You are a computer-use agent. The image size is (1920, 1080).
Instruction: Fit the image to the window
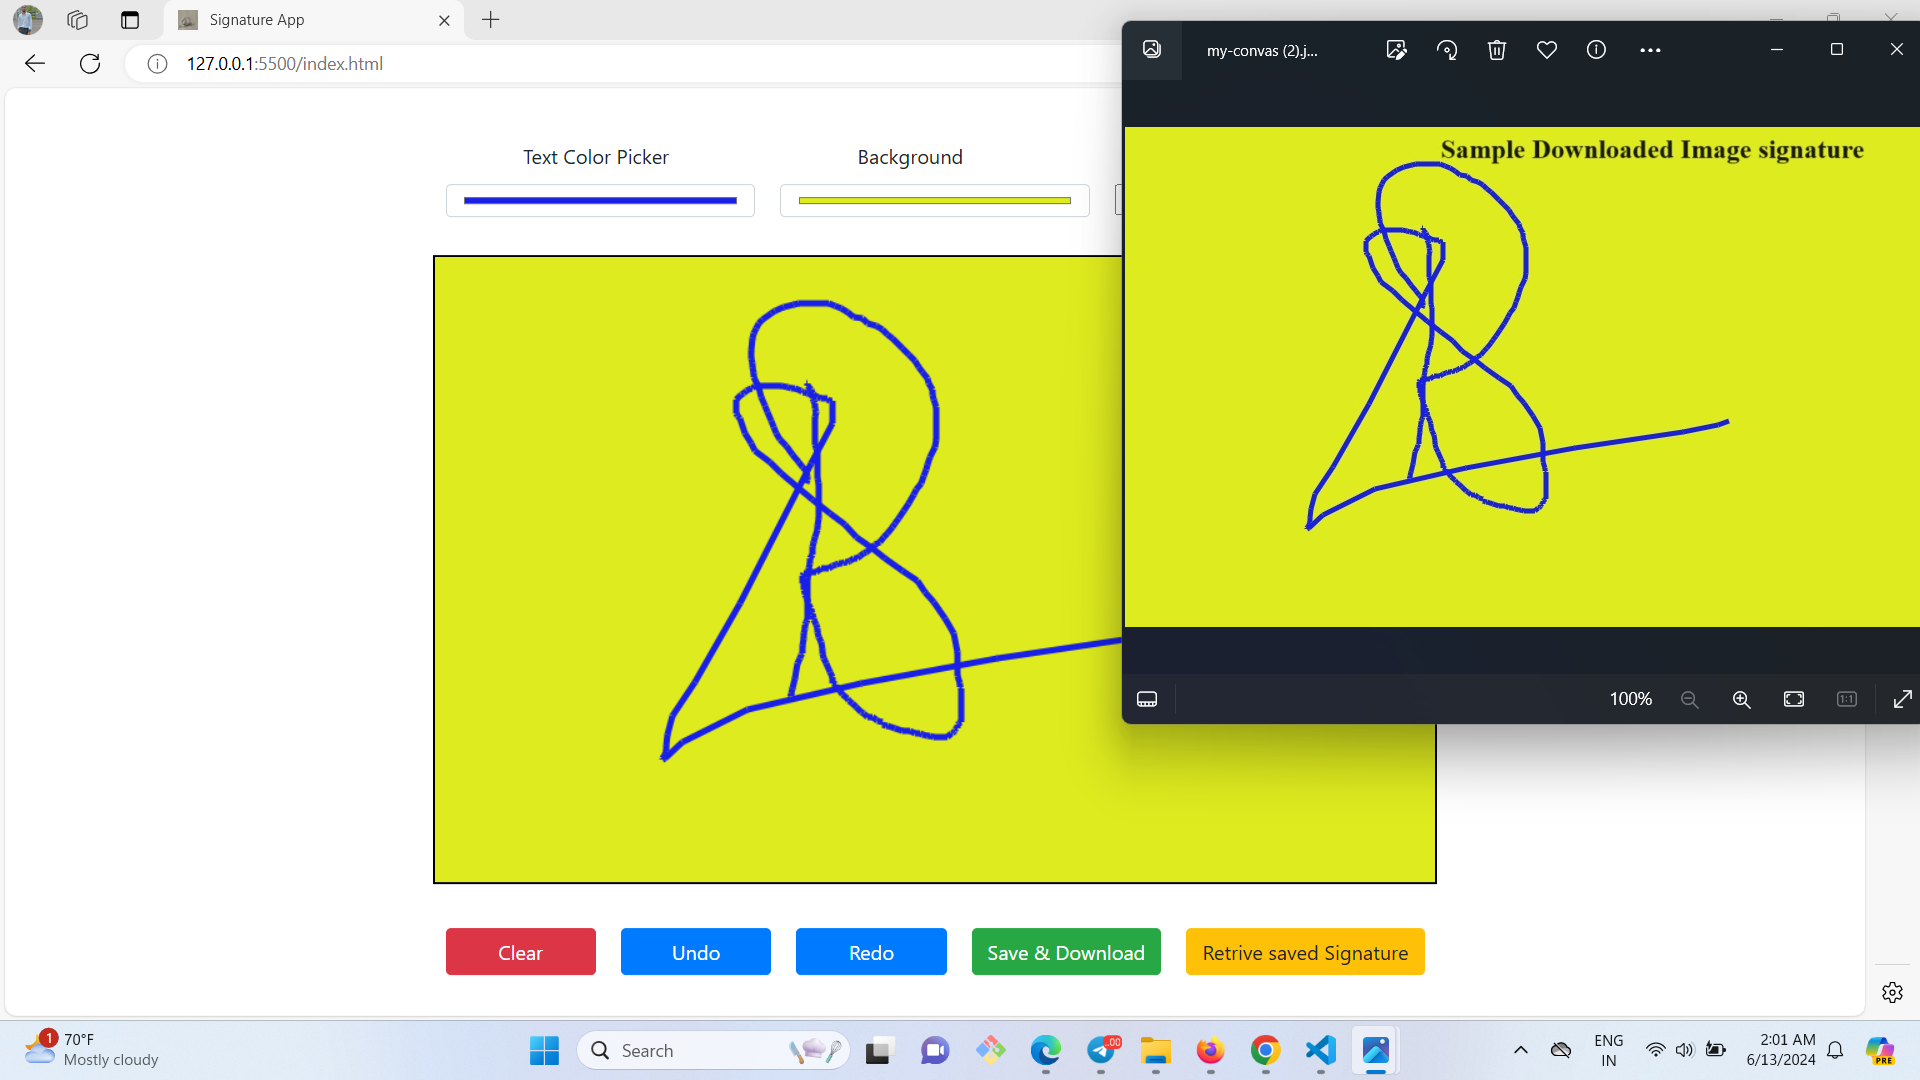click(1794, 699)
